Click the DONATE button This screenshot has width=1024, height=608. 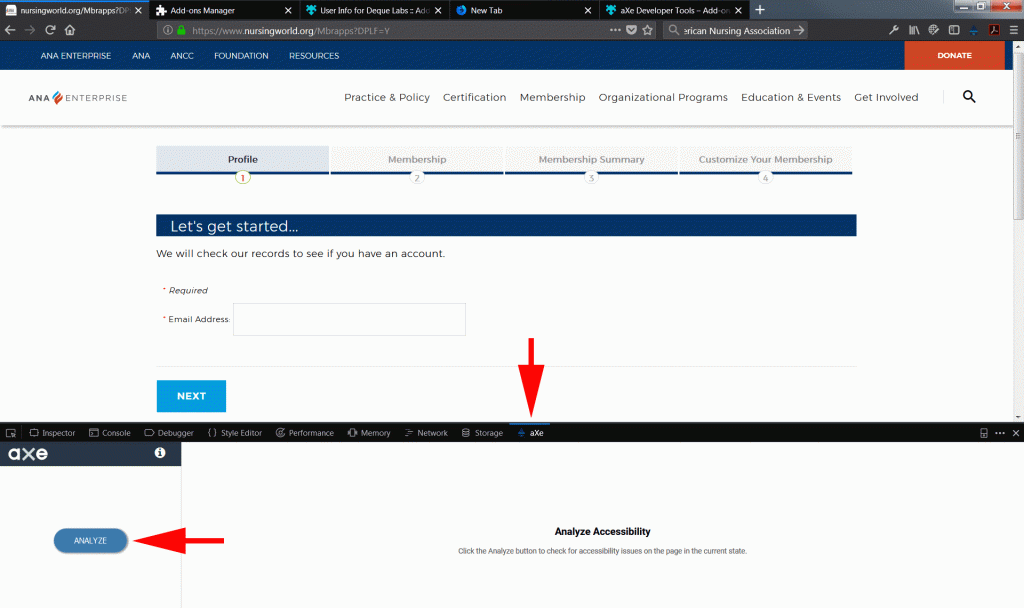point(954,55)
